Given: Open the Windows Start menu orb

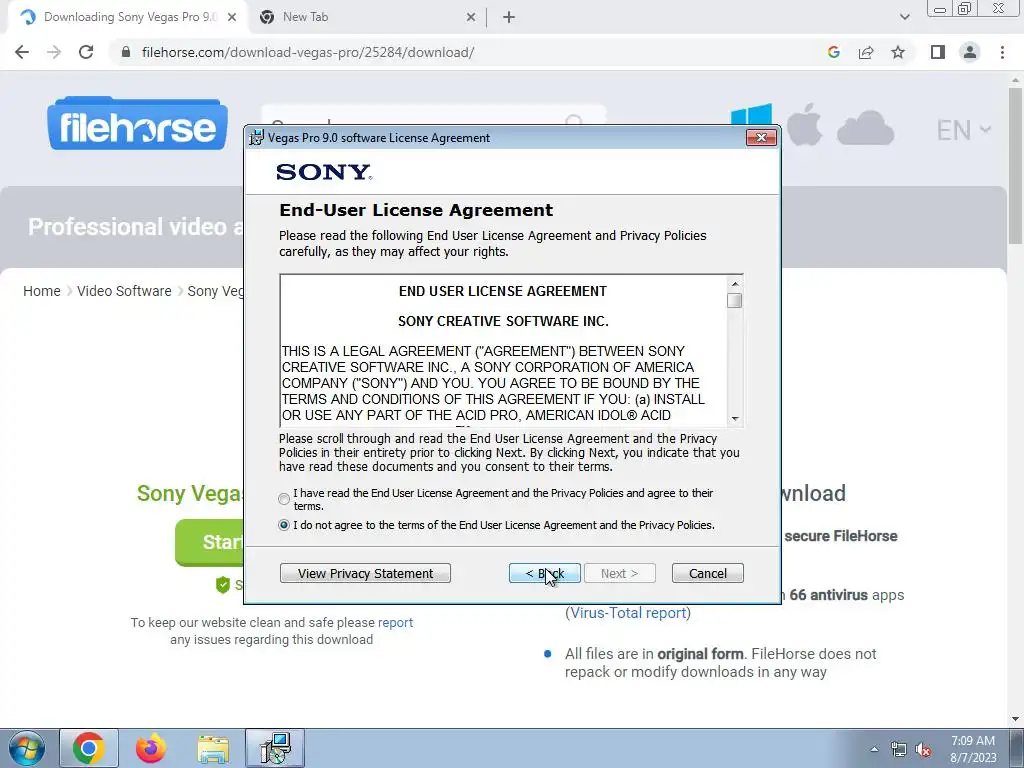Looking at the screenshot, I should (x=27, y=749).
